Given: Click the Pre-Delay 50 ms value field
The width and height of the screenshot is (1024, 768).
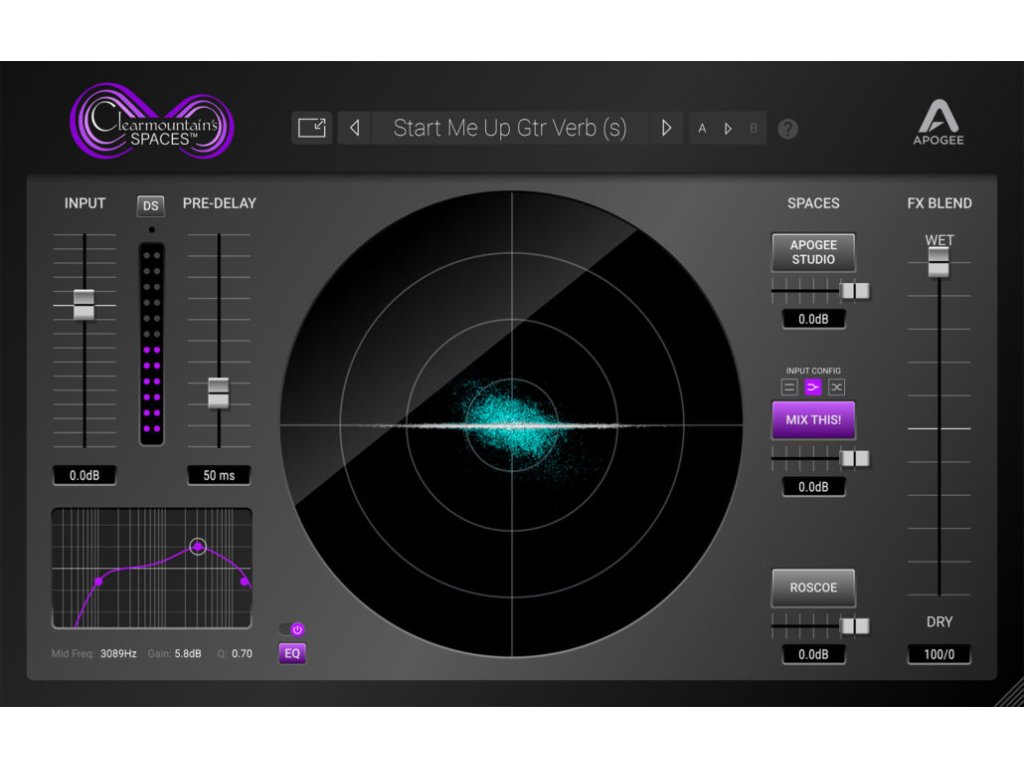Looking at the screenshot, I should [x=219, y=475].
